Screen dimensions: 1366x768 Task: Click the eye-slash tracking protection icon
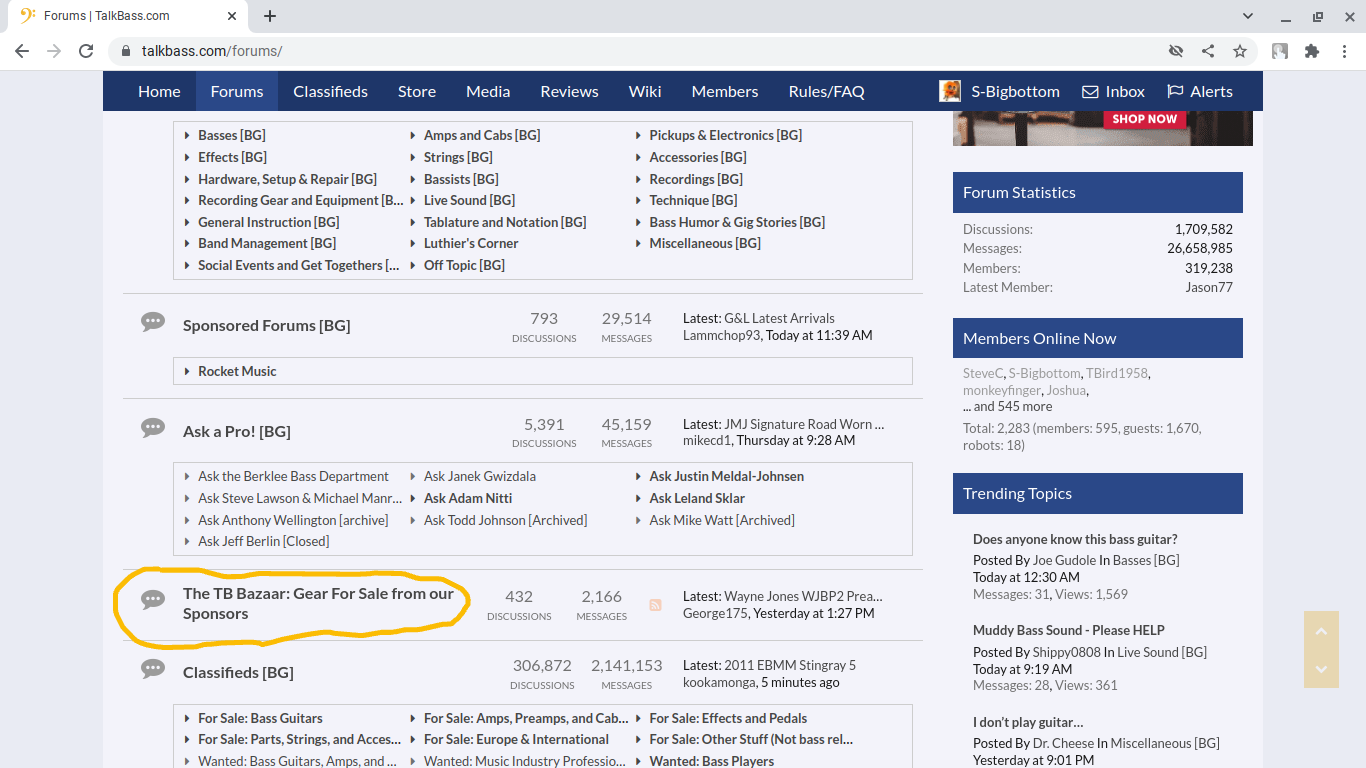click(x=1176, y=51)
